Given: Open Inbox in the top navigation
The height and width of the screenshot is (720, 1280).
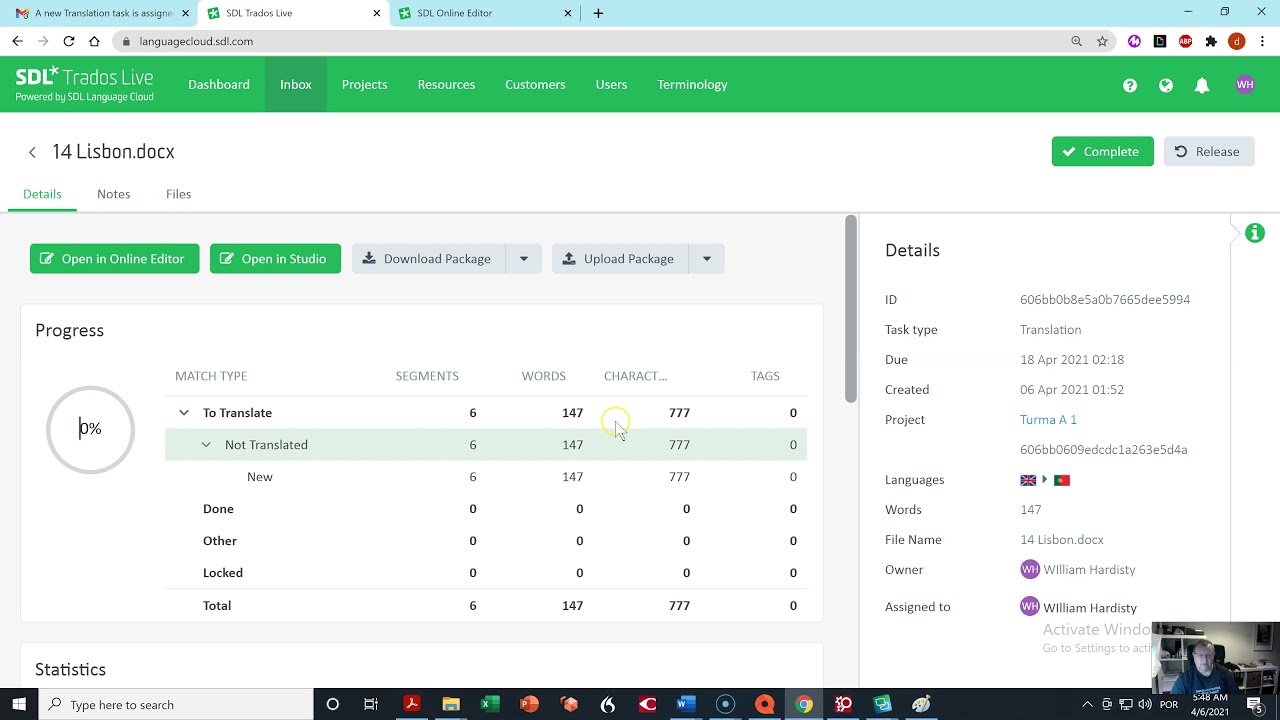Looking at the screenshot, I should tap(295, 85).
